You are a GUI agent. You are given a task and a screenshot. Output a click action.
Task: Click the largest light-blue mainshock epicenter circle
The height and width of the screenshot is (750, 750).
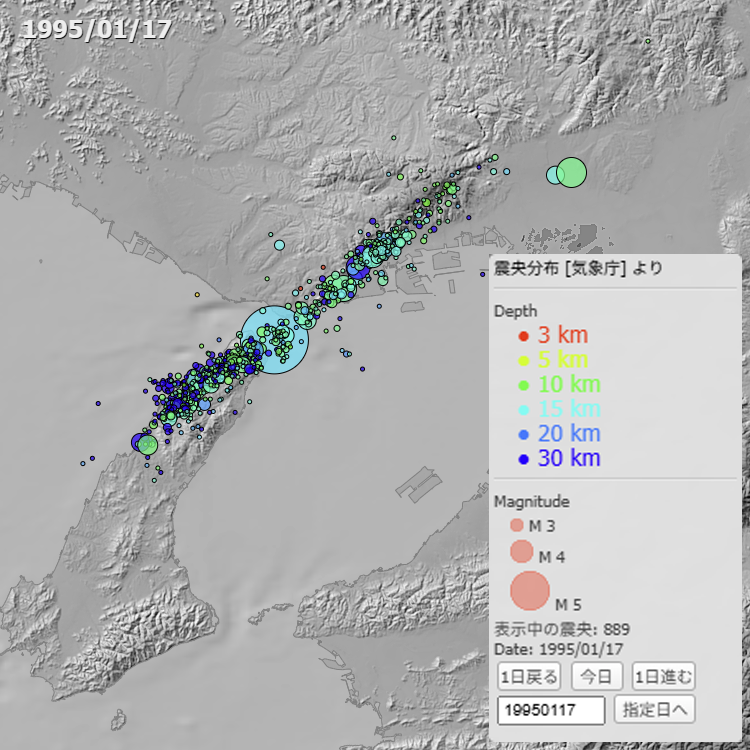coord(275,340)
